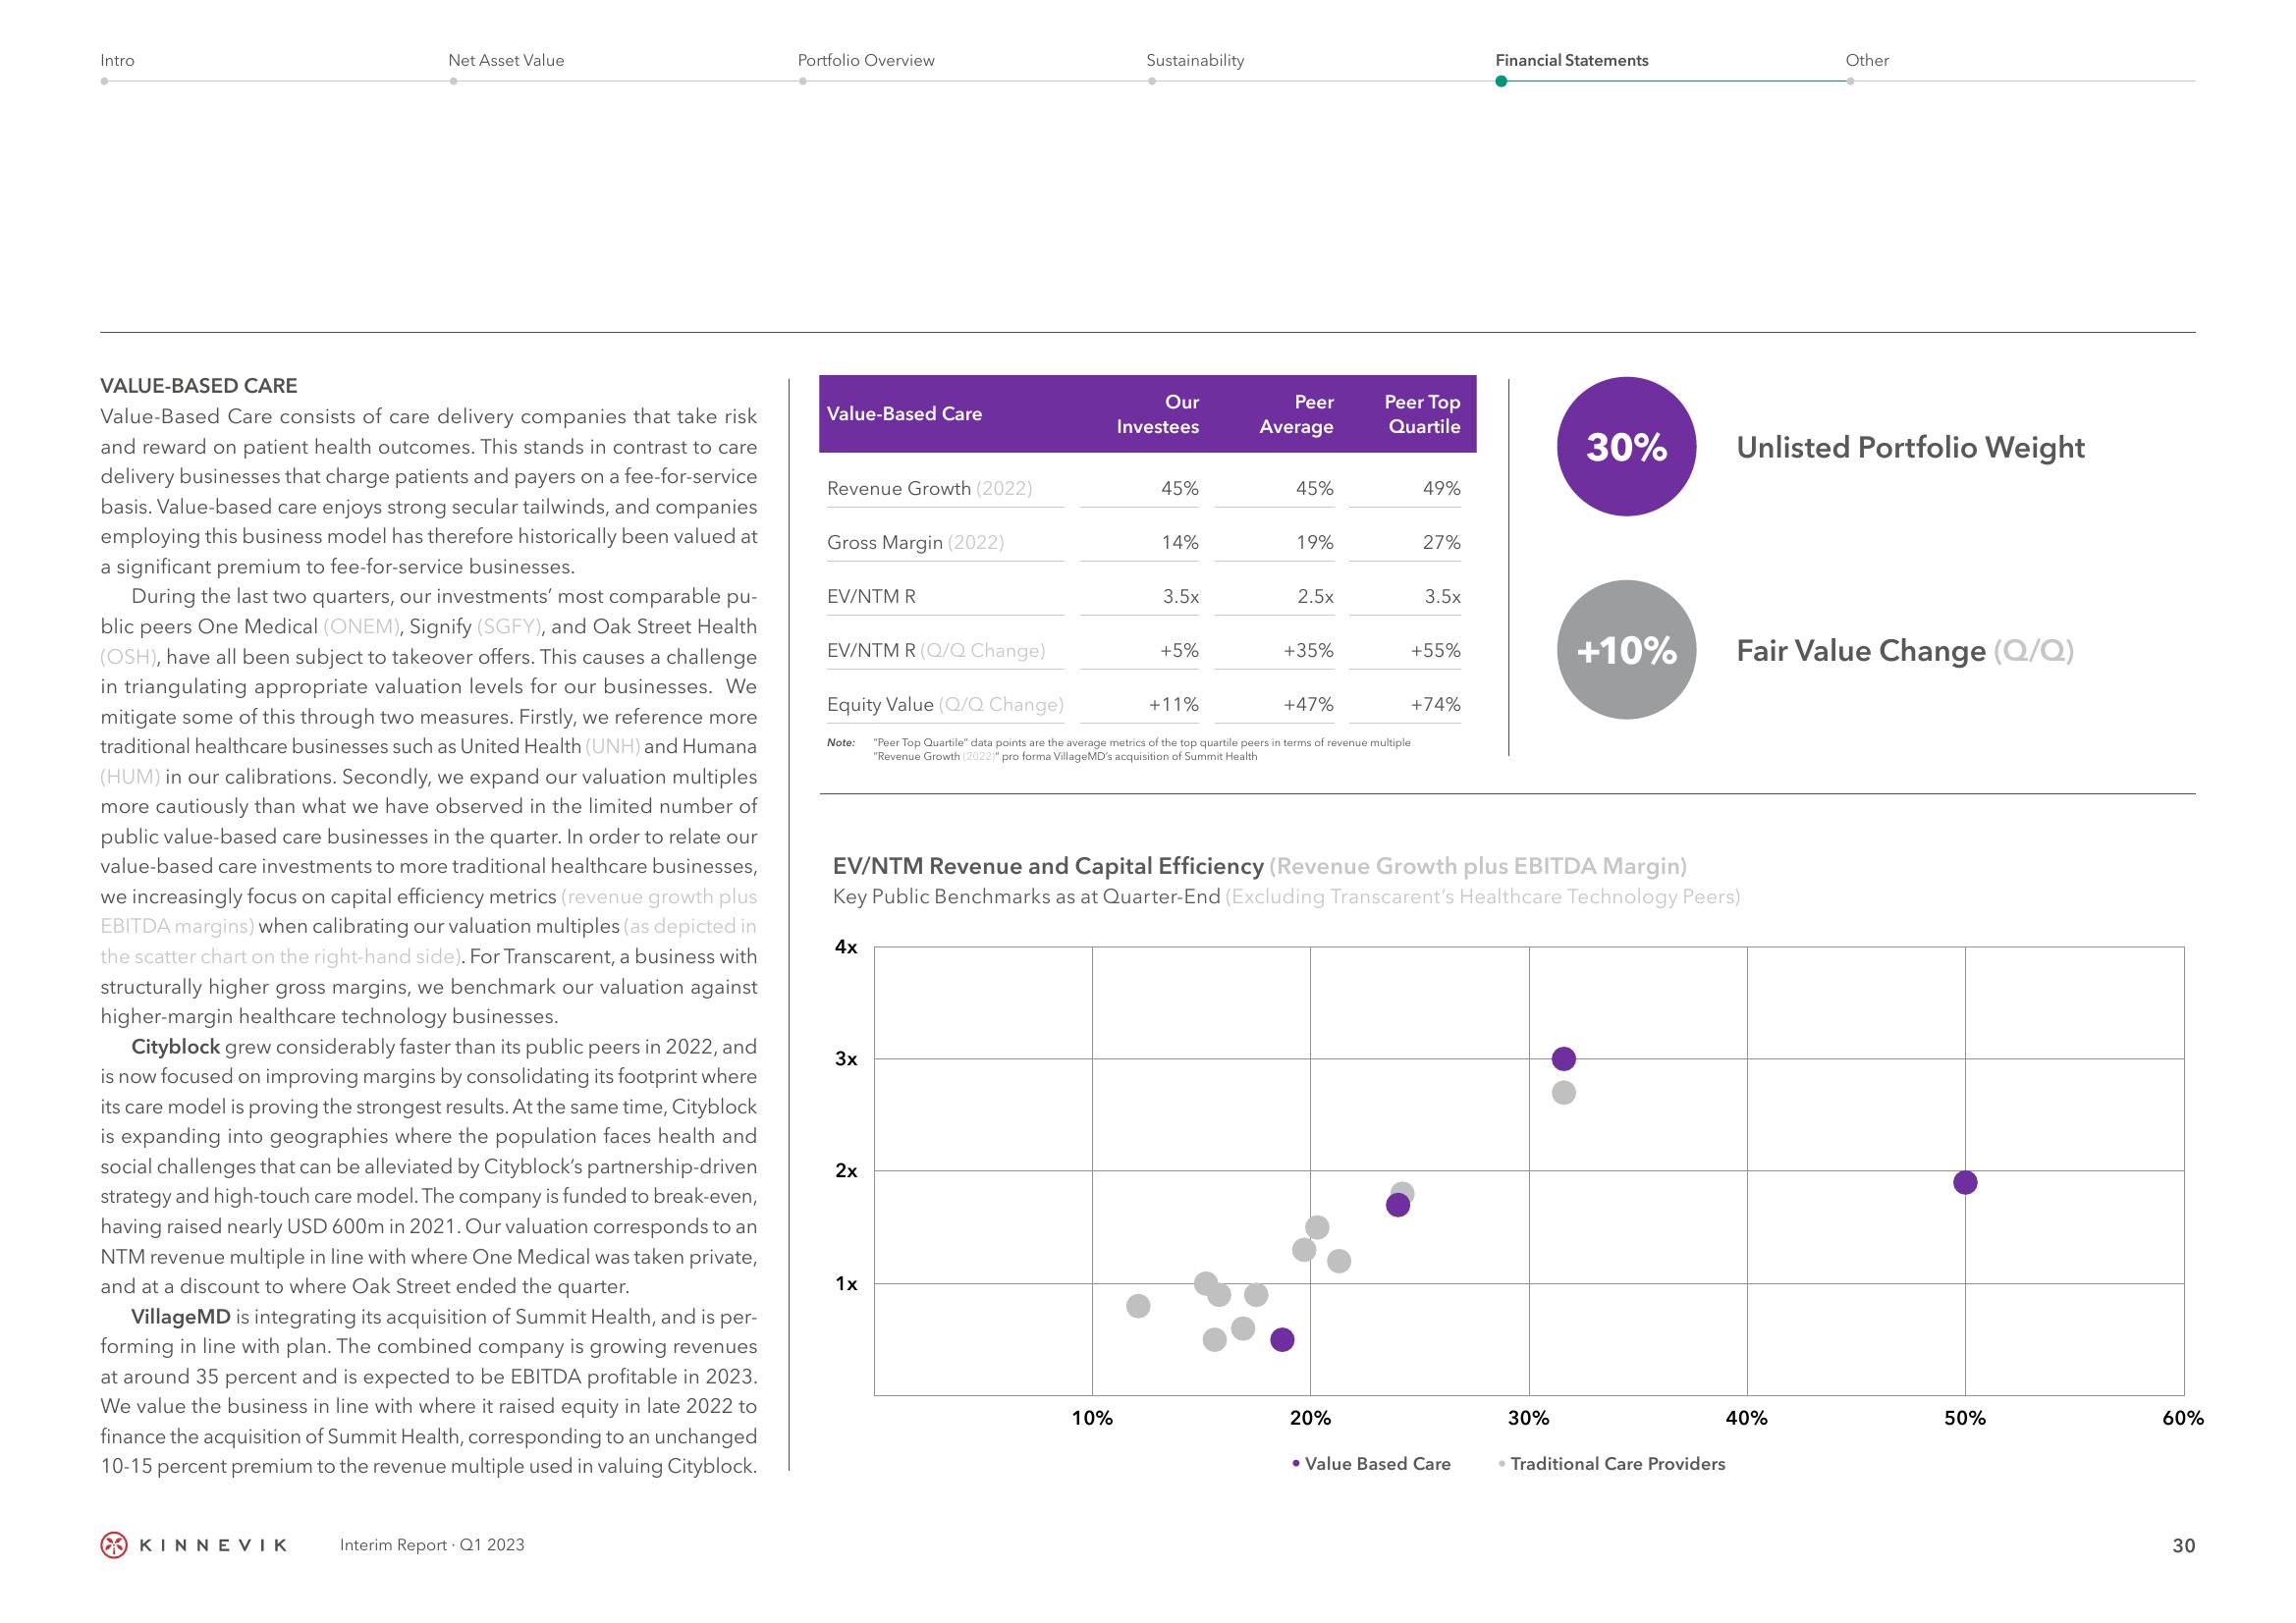Click the Traditional Care Providers legend entry

[1612, 1464]
